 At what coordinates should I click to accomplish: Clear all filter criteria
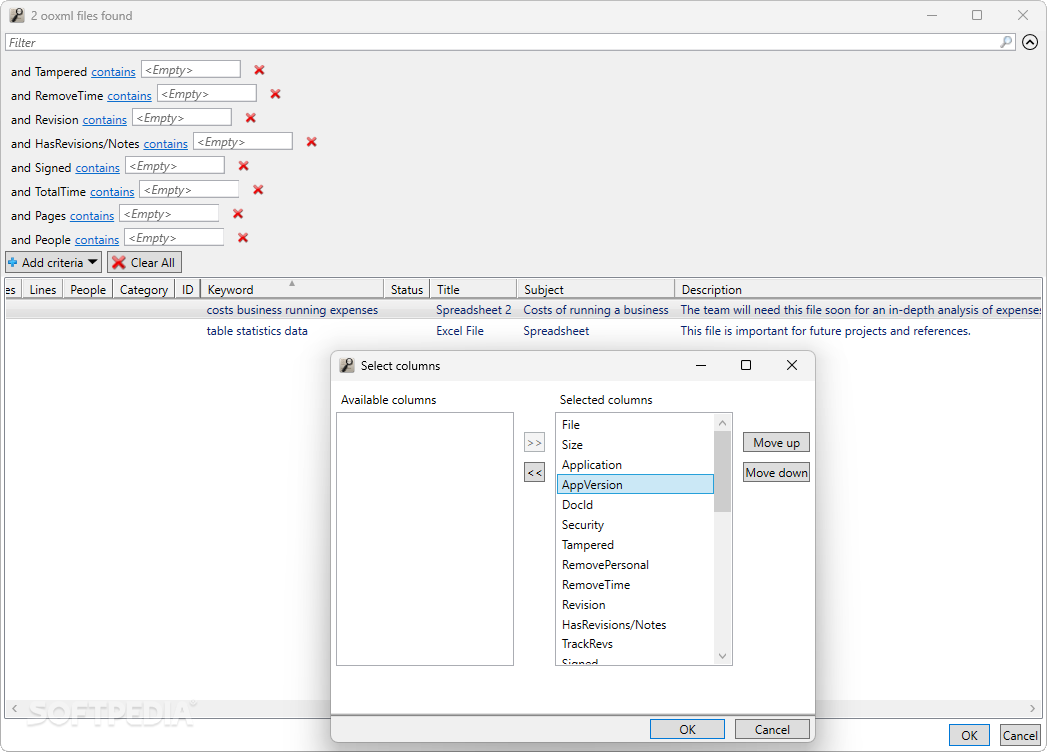(x=144, y=262)
